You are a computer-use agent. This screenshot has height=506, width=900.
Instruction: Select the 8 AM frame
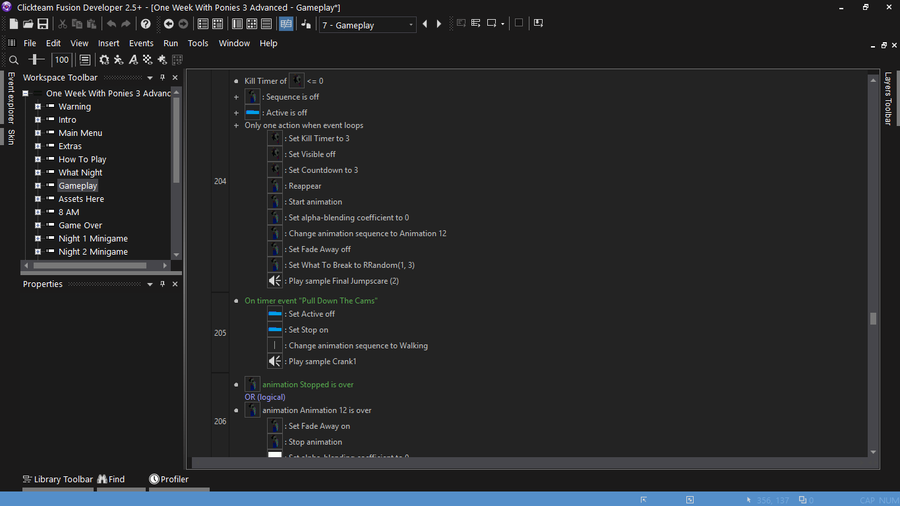coord(69,212)
